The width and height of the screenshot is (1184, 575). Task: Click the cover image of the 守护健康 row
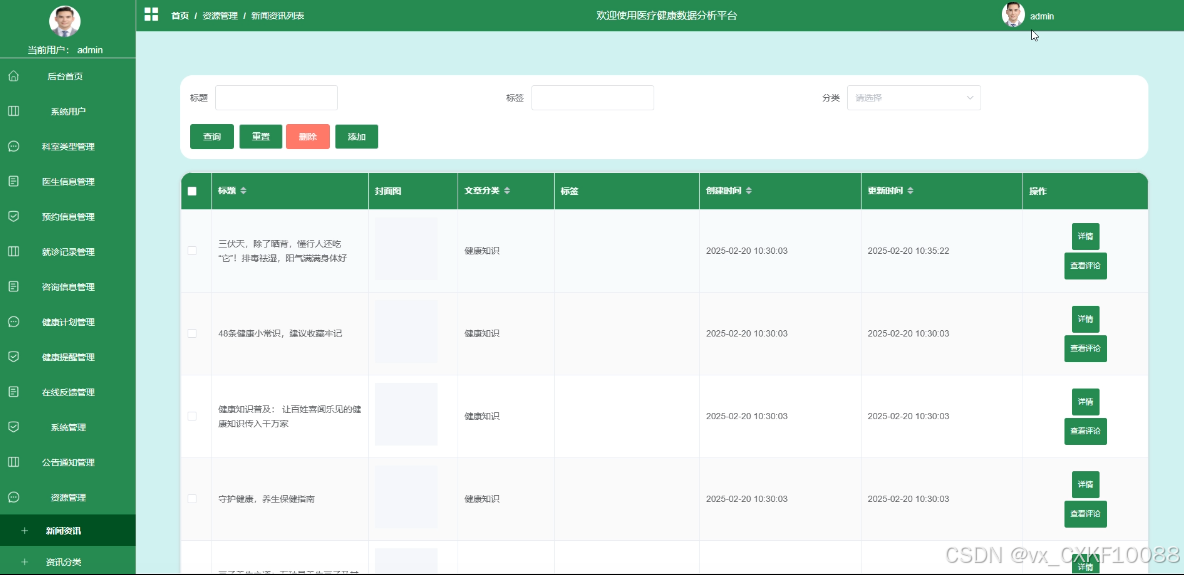[406, 496]
